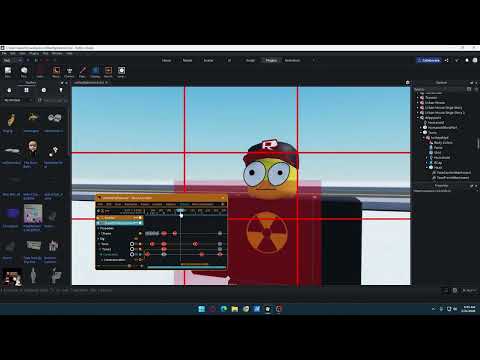The image size is (480, 360).
Task: Open the Model ribbon tab
Action: (x=187, y=60)
